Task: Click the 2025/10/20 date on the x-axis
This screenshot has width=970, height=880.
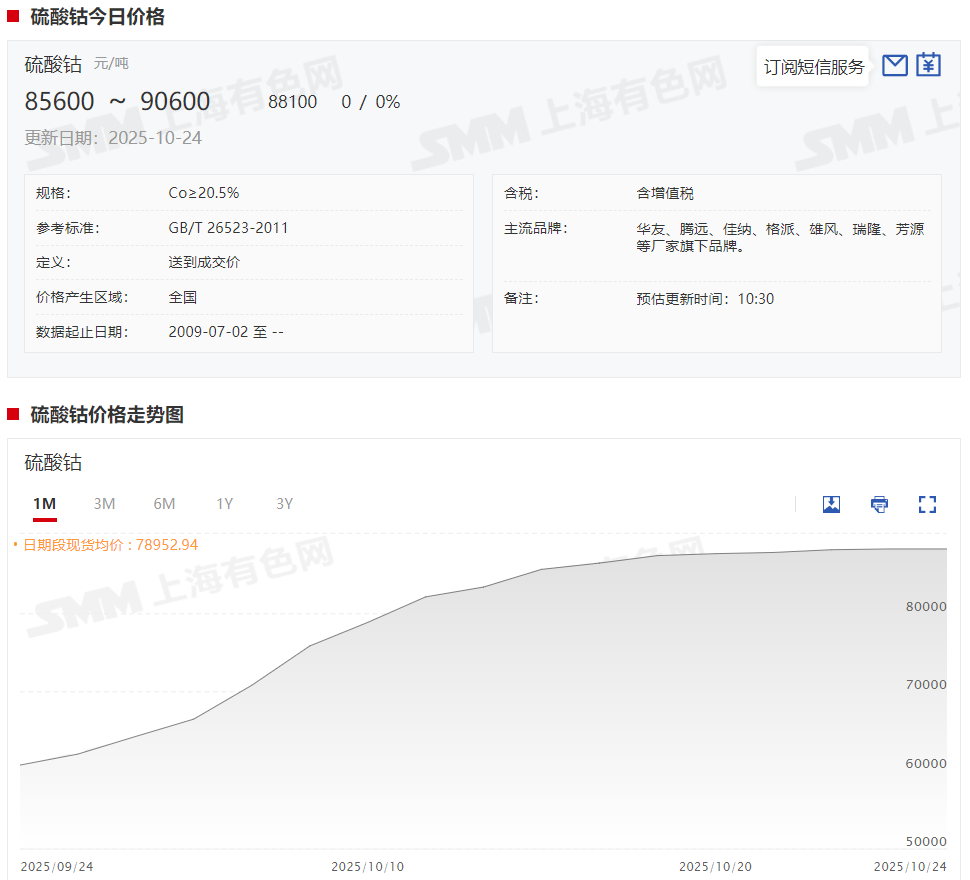Action: (715, 866)
